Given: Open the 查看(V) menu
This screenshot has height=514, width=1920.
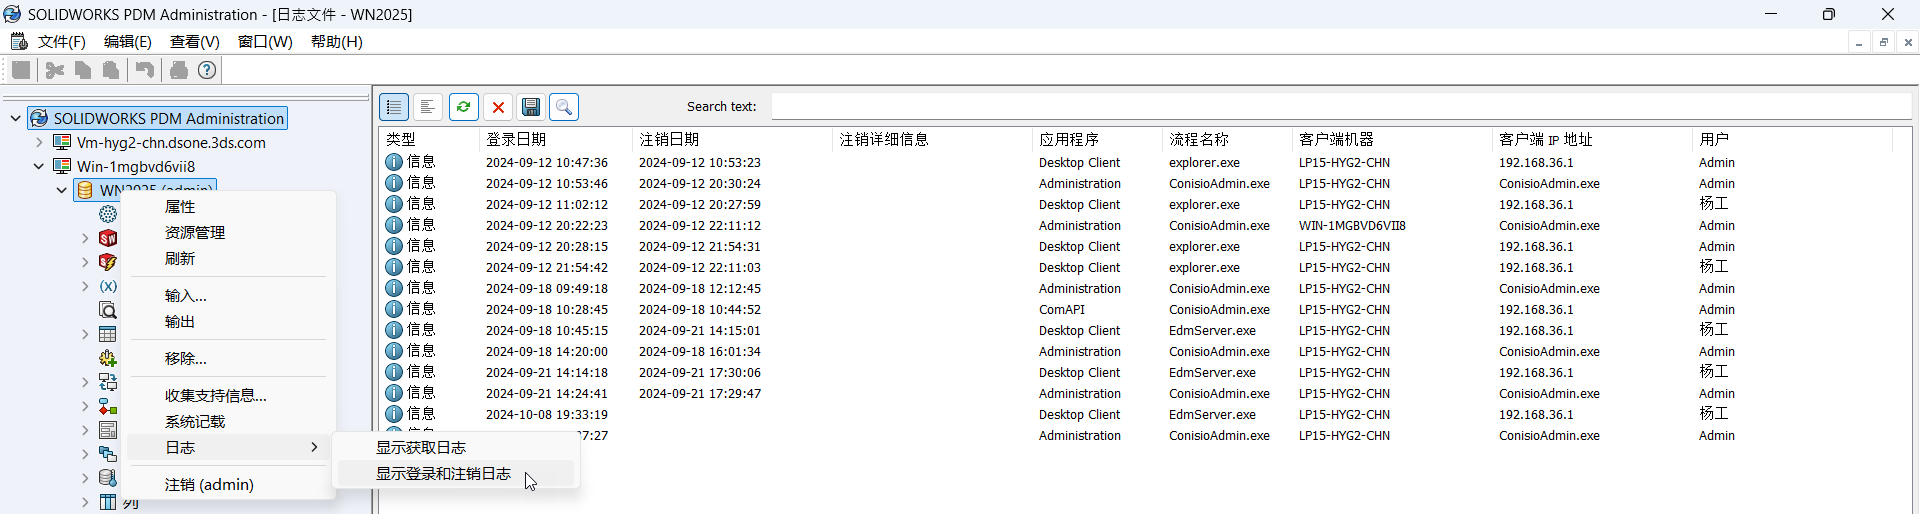Looking at the screenshot, I should [x=194, y=41].
